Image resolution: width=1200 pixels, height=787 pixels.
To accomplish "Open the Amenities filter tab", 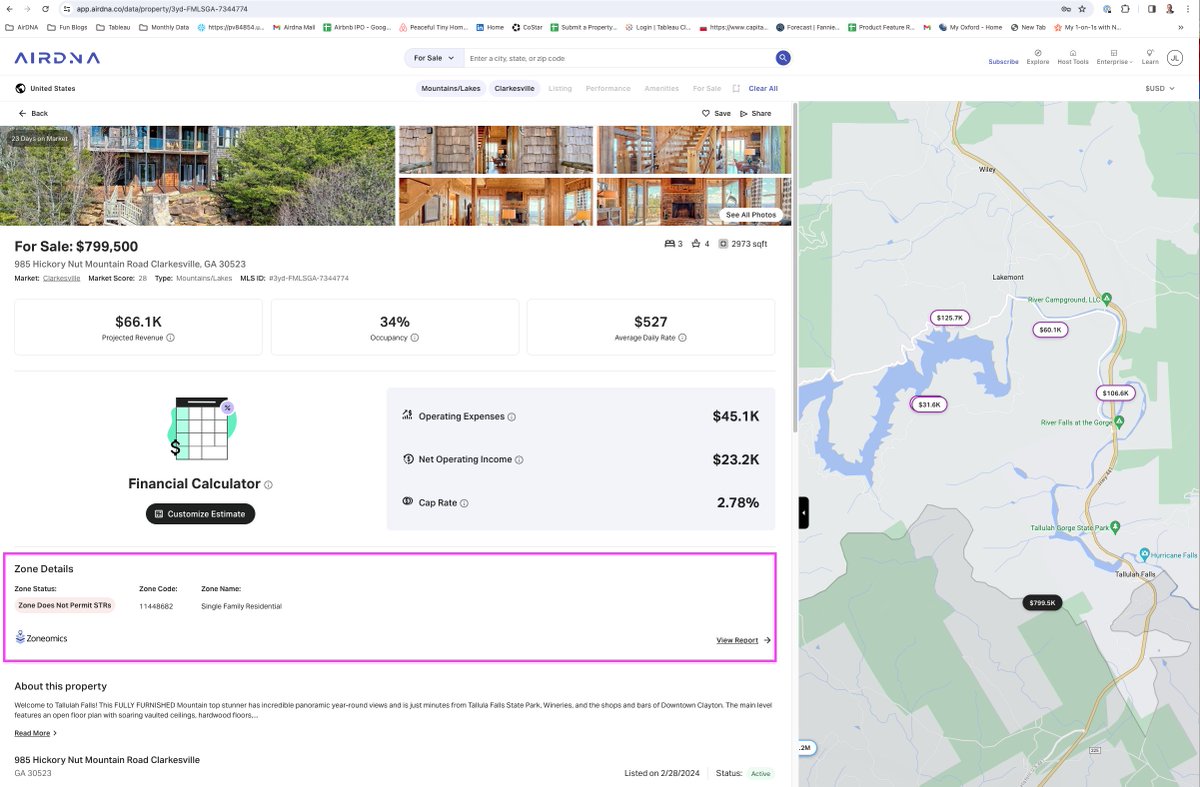I will [x=662, y=88].
